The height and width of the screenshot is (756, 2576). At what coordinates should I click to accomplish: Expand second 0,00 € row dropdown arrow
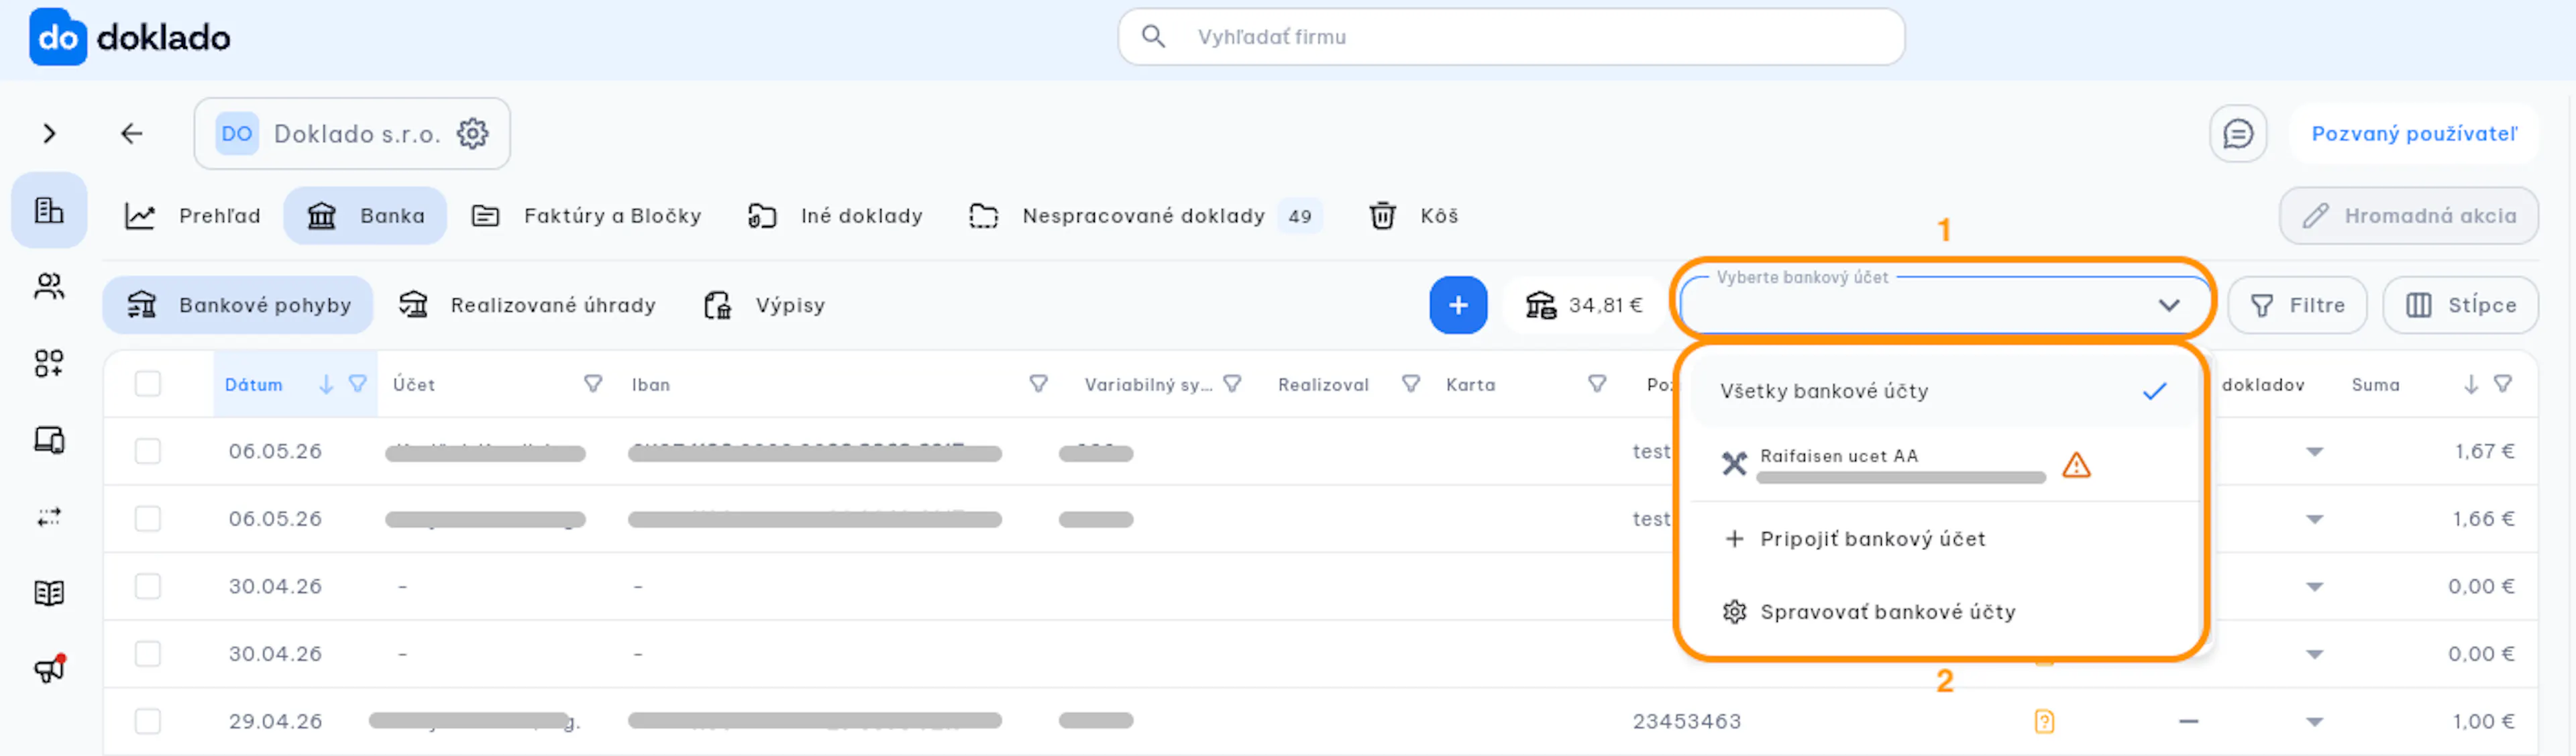click(x=2314, y=655)
